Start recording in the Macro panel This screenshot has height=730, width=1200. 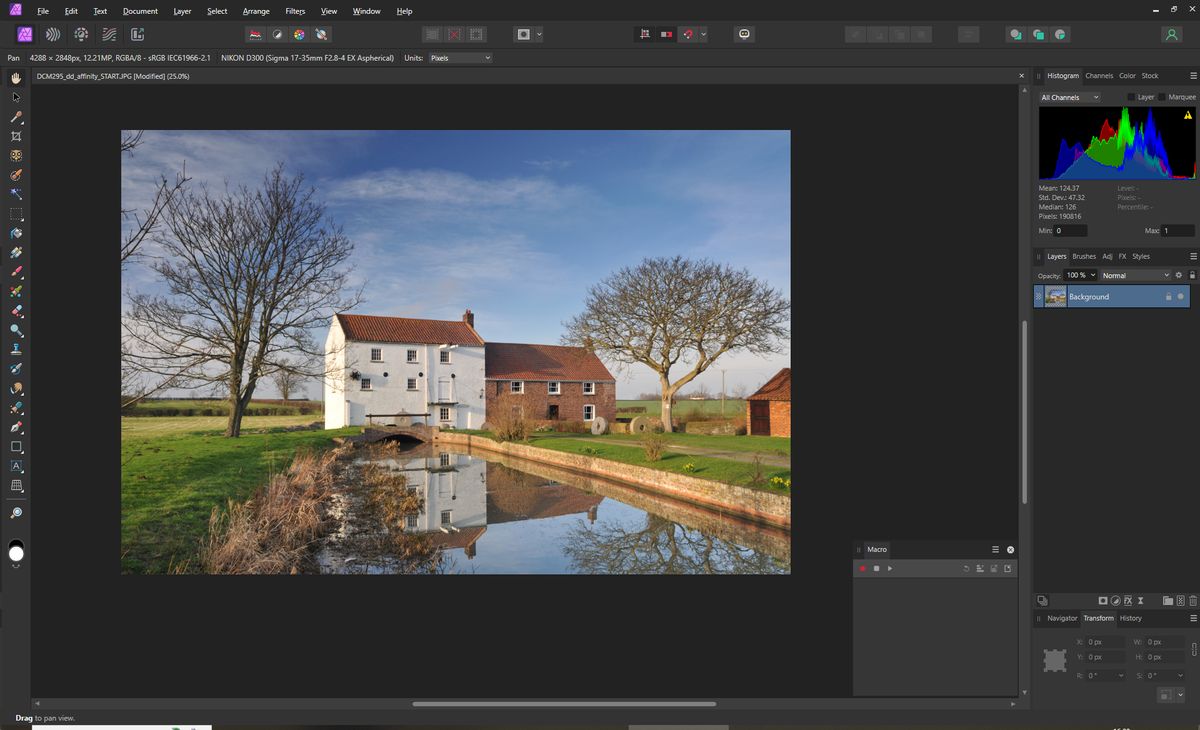[862, 568]
